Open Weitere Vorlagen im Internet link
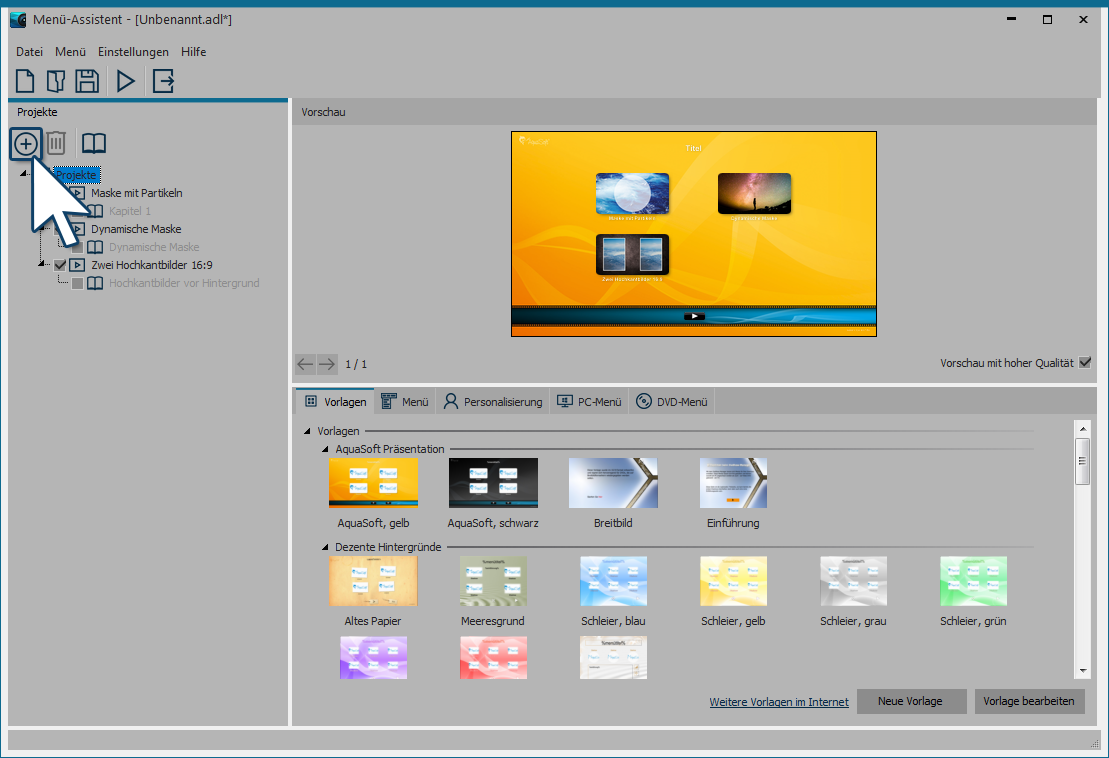The height and width of the screenshot is (758, 1109). pos(778,702)
